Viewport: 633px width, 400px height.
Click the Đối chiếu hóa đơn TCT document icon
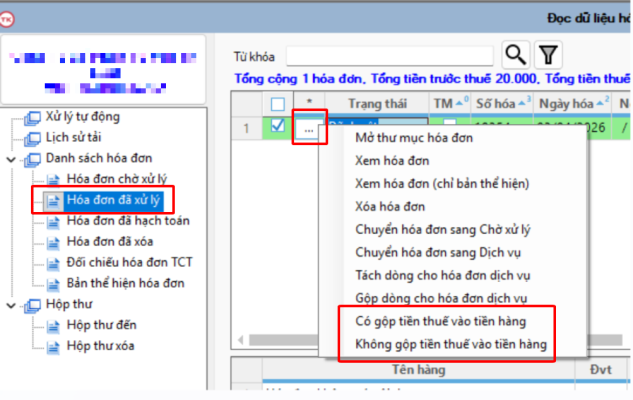(x=53, y=263)
